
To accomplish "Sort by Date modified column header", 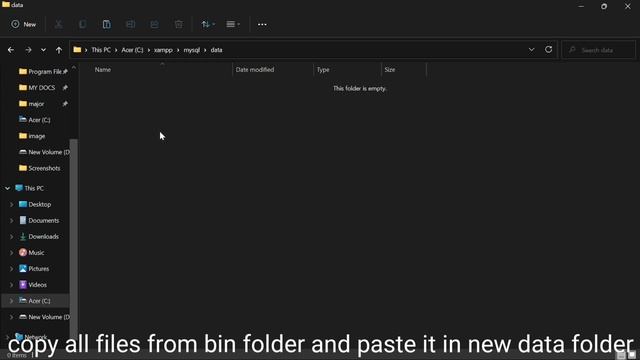I will [x=255, y=70].
